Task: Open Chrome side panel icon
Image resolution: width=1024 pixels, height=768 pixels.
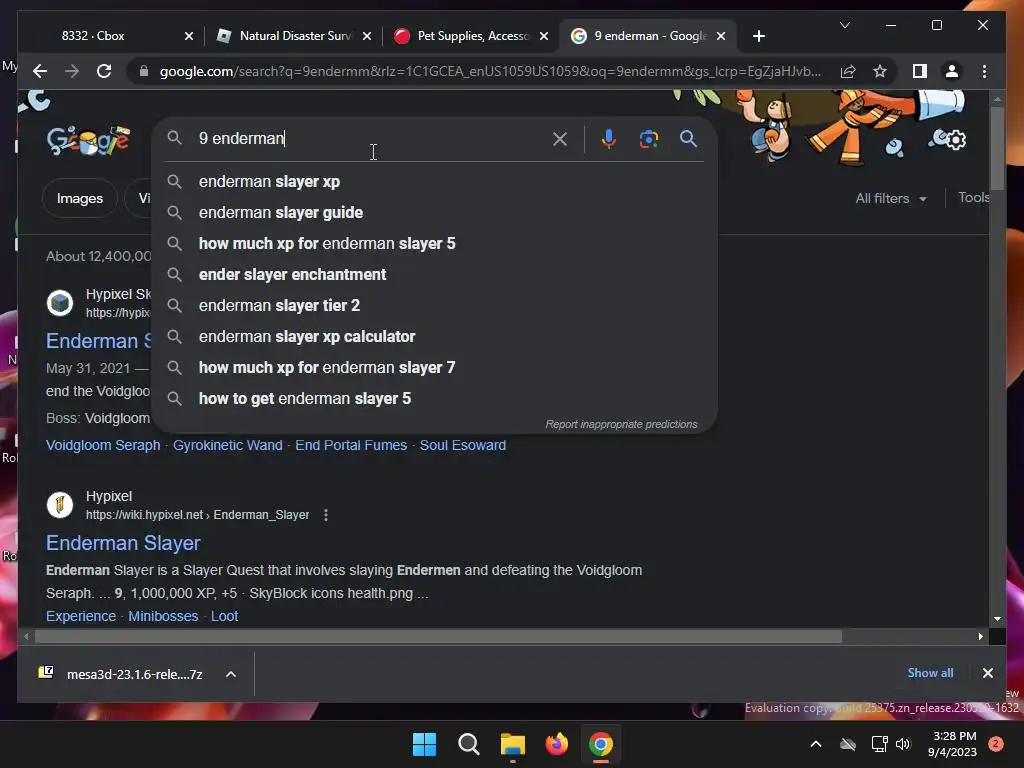Action: (x=920, y=71)
